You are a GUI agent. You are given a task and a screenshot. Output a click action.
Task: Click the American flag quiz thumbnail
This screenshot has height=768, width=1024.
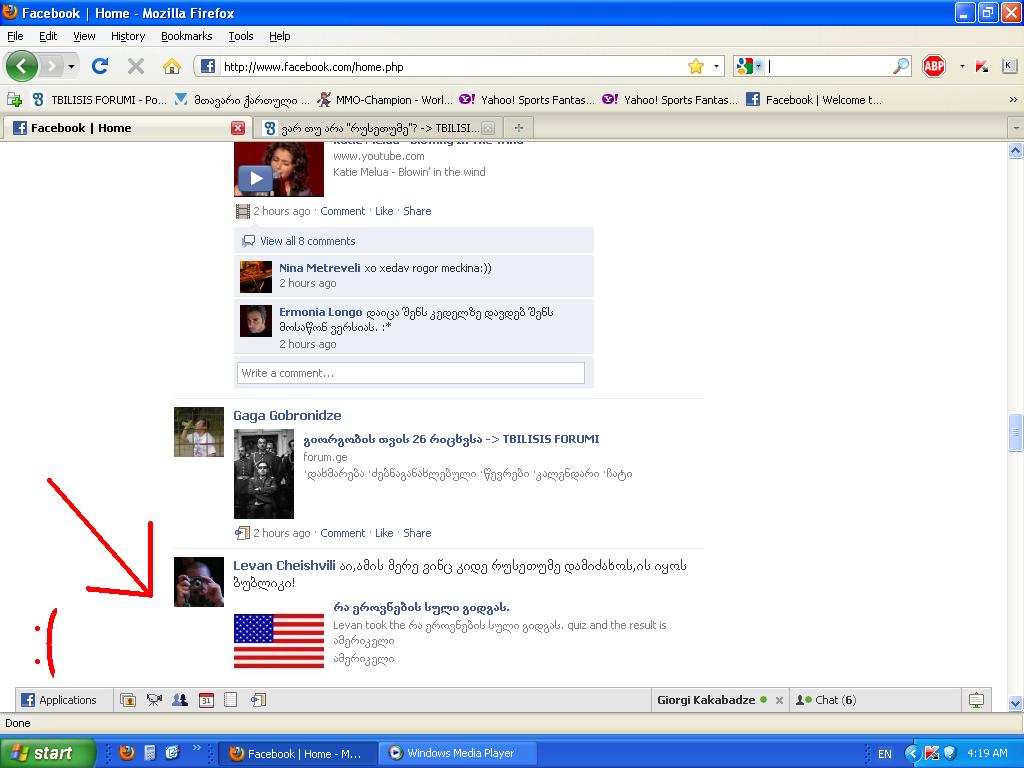(279, 641)
